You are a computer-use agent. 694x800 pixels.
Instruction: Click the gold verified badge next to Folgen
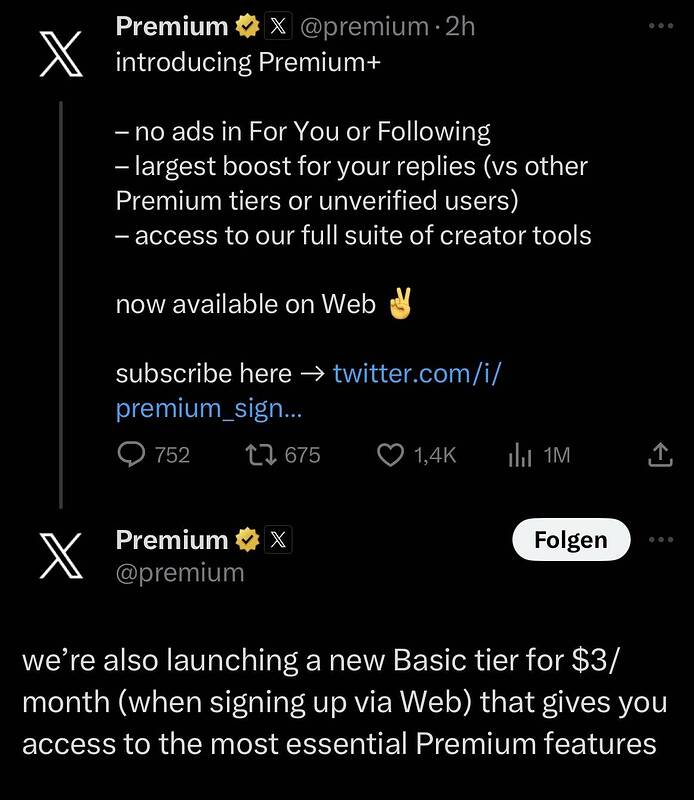click(247, 540)
